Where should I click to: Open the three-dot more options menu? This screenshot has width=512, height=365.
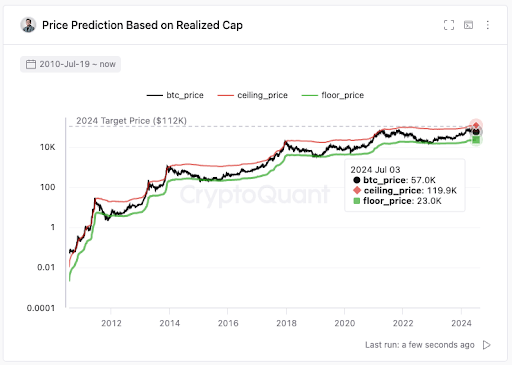coord(488,25)
